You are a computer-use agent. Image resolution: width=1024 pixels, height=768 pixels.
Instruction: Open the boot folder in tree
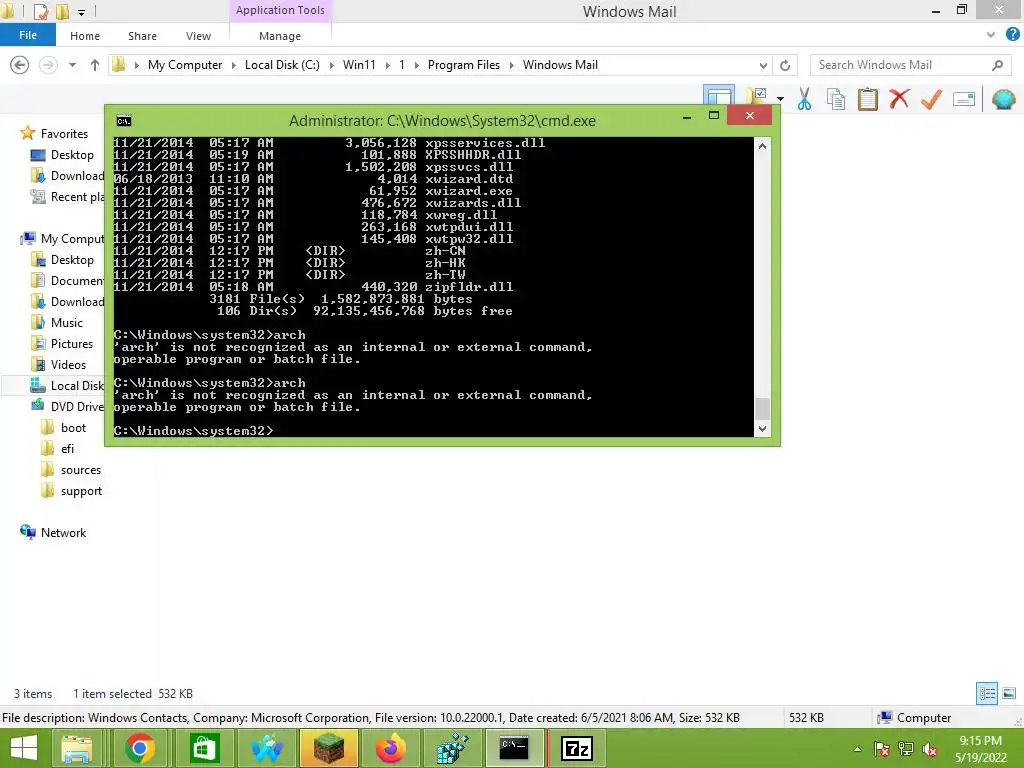pos(73,428)
